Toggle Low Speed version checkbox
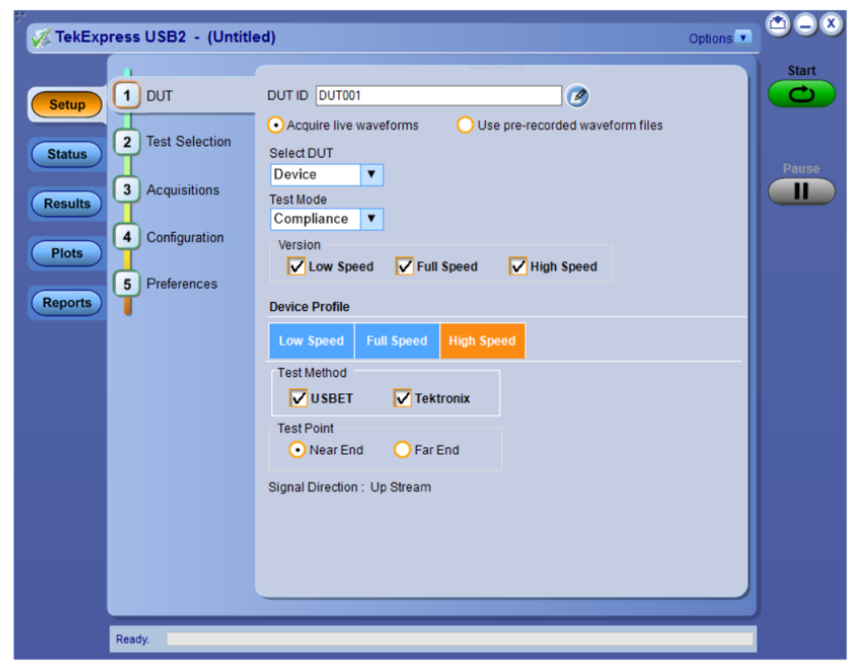The width and height of the screenshot is (859, 670). pyautogui.click(x=296, y=266)
